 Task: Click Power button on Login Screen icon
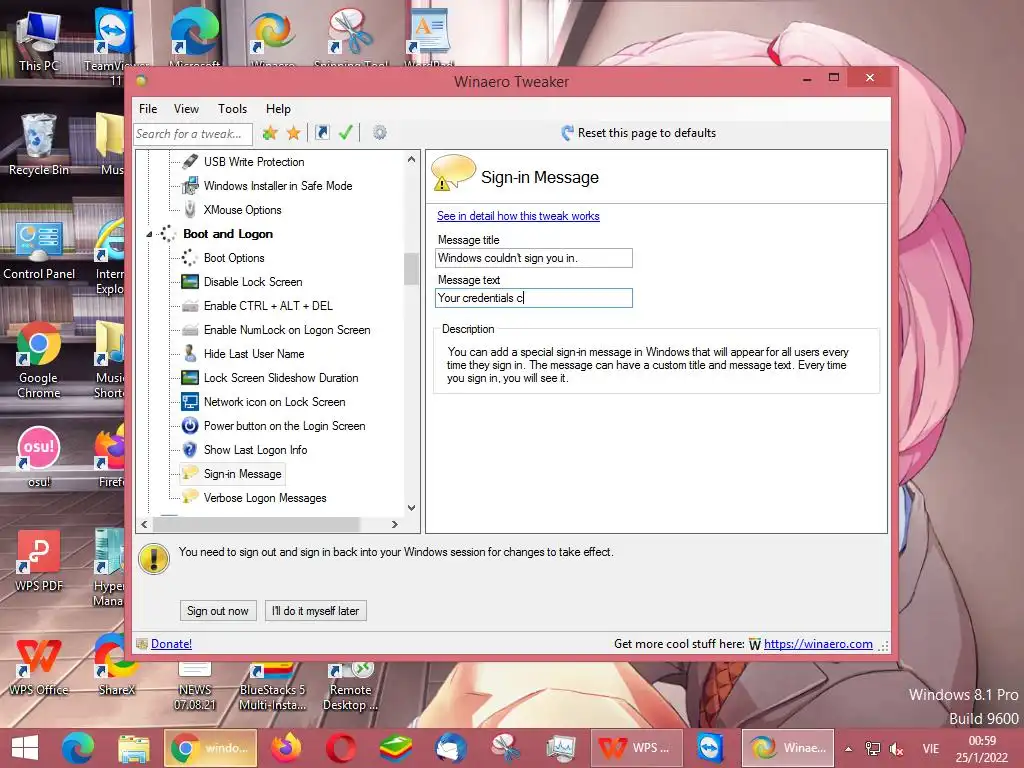coord(190,426)
